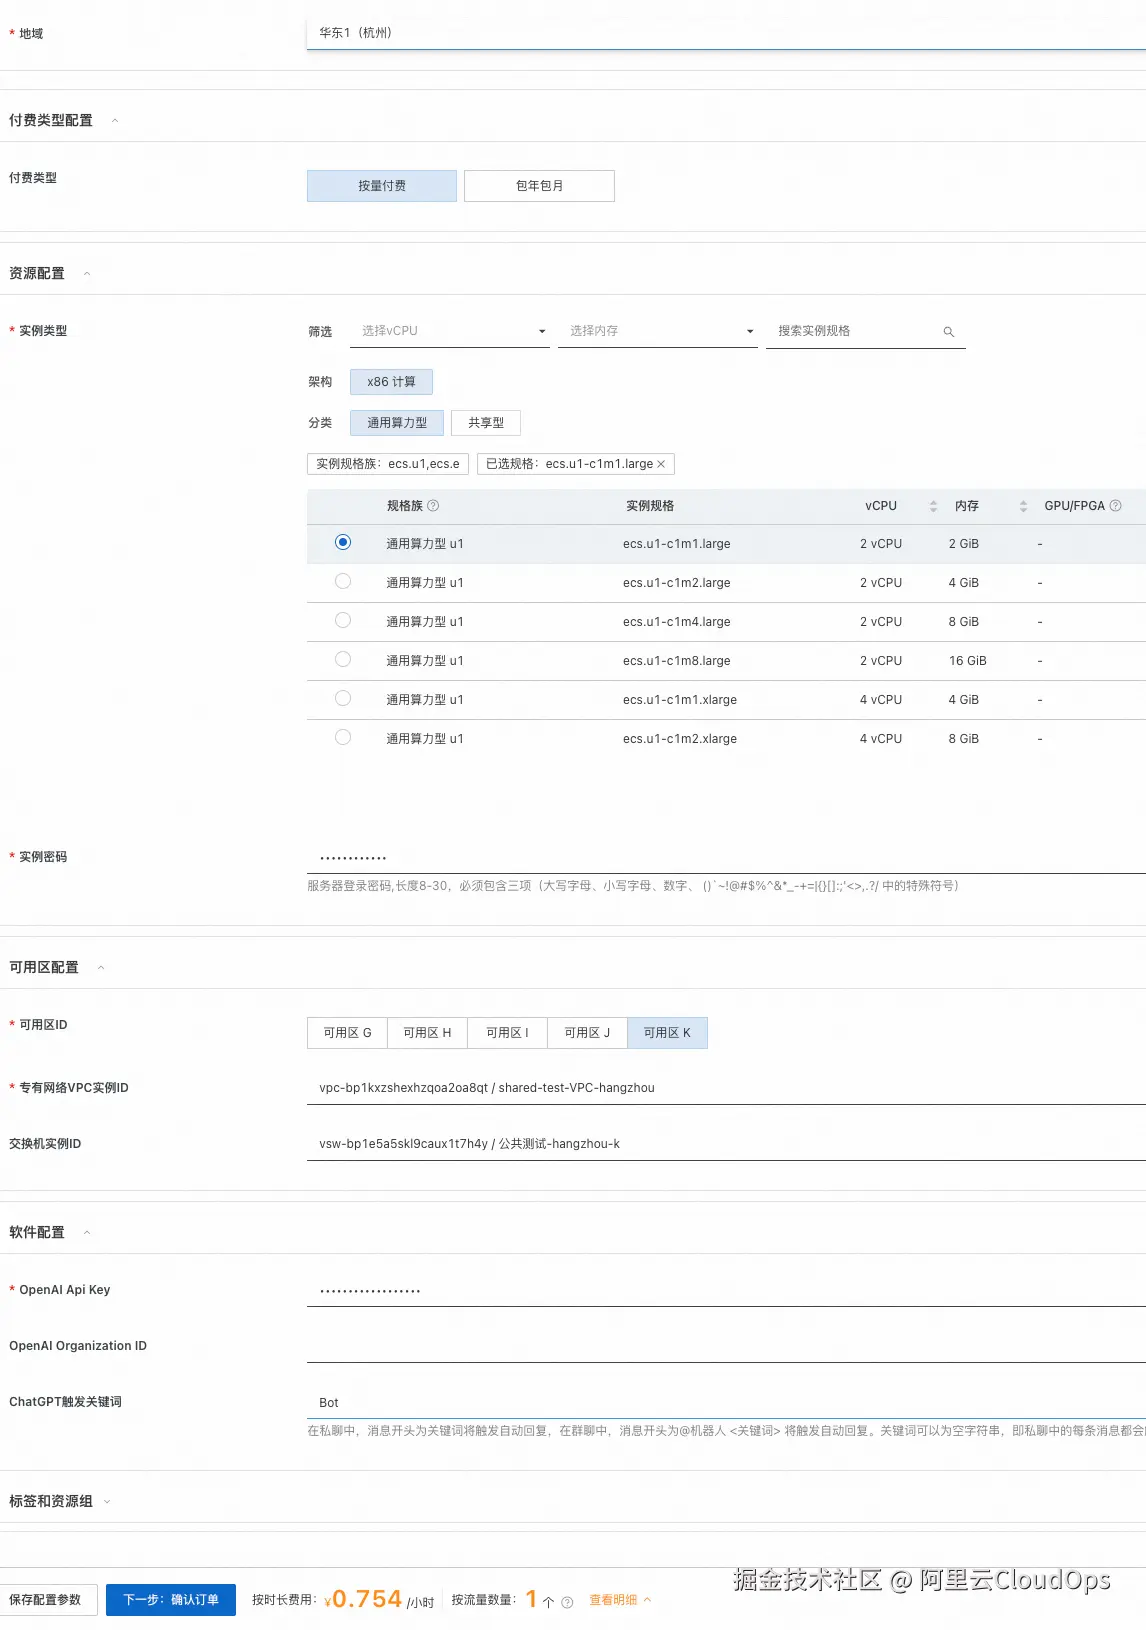1146x1630 pixels.
Task: Select the ecs.u1-c1m2.large radio button
Action: coord(343,581)
